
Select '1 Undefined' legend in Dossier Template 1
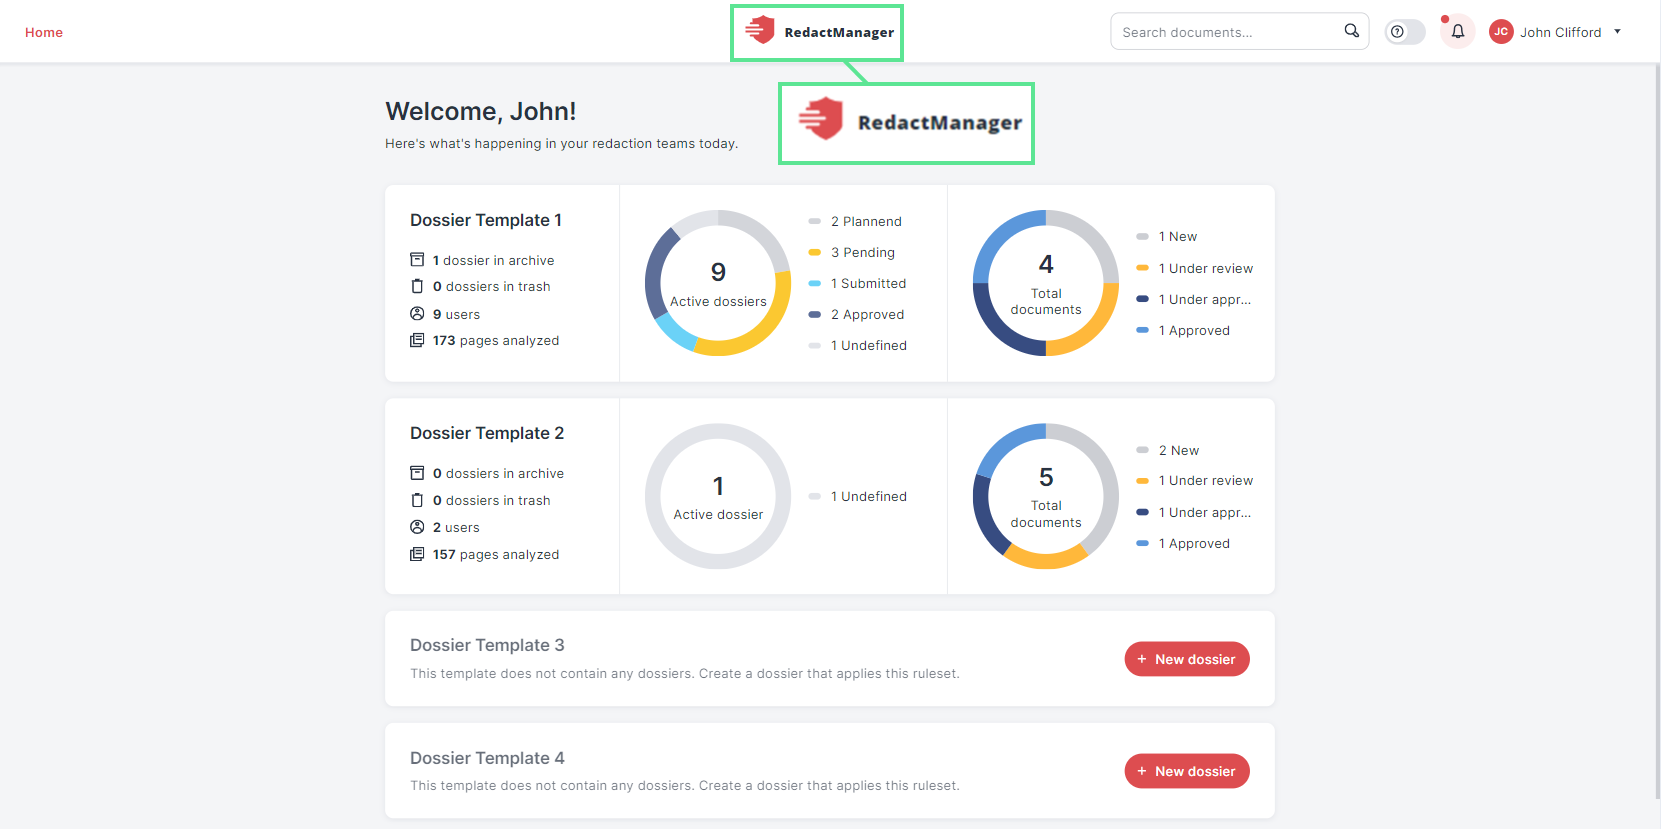(x=858, y=345)
